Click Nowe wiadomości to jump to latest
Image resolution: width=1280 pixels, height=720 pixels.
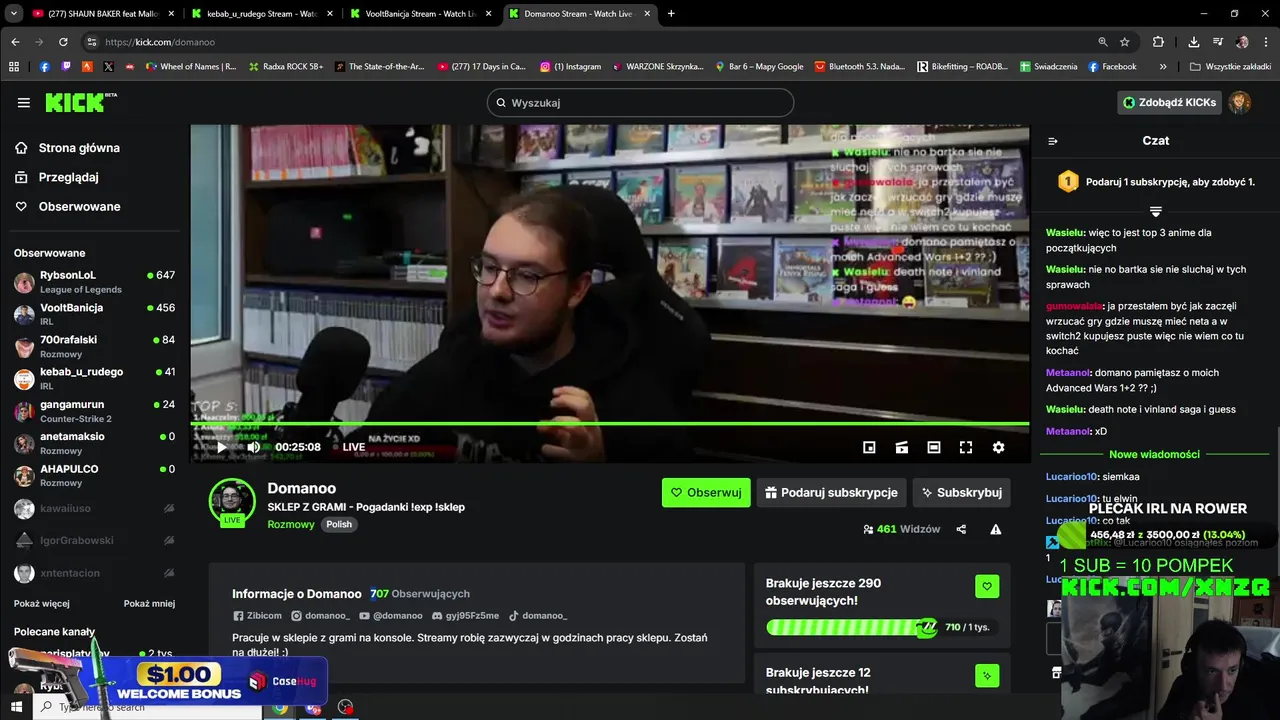[x=1154, y=454]
